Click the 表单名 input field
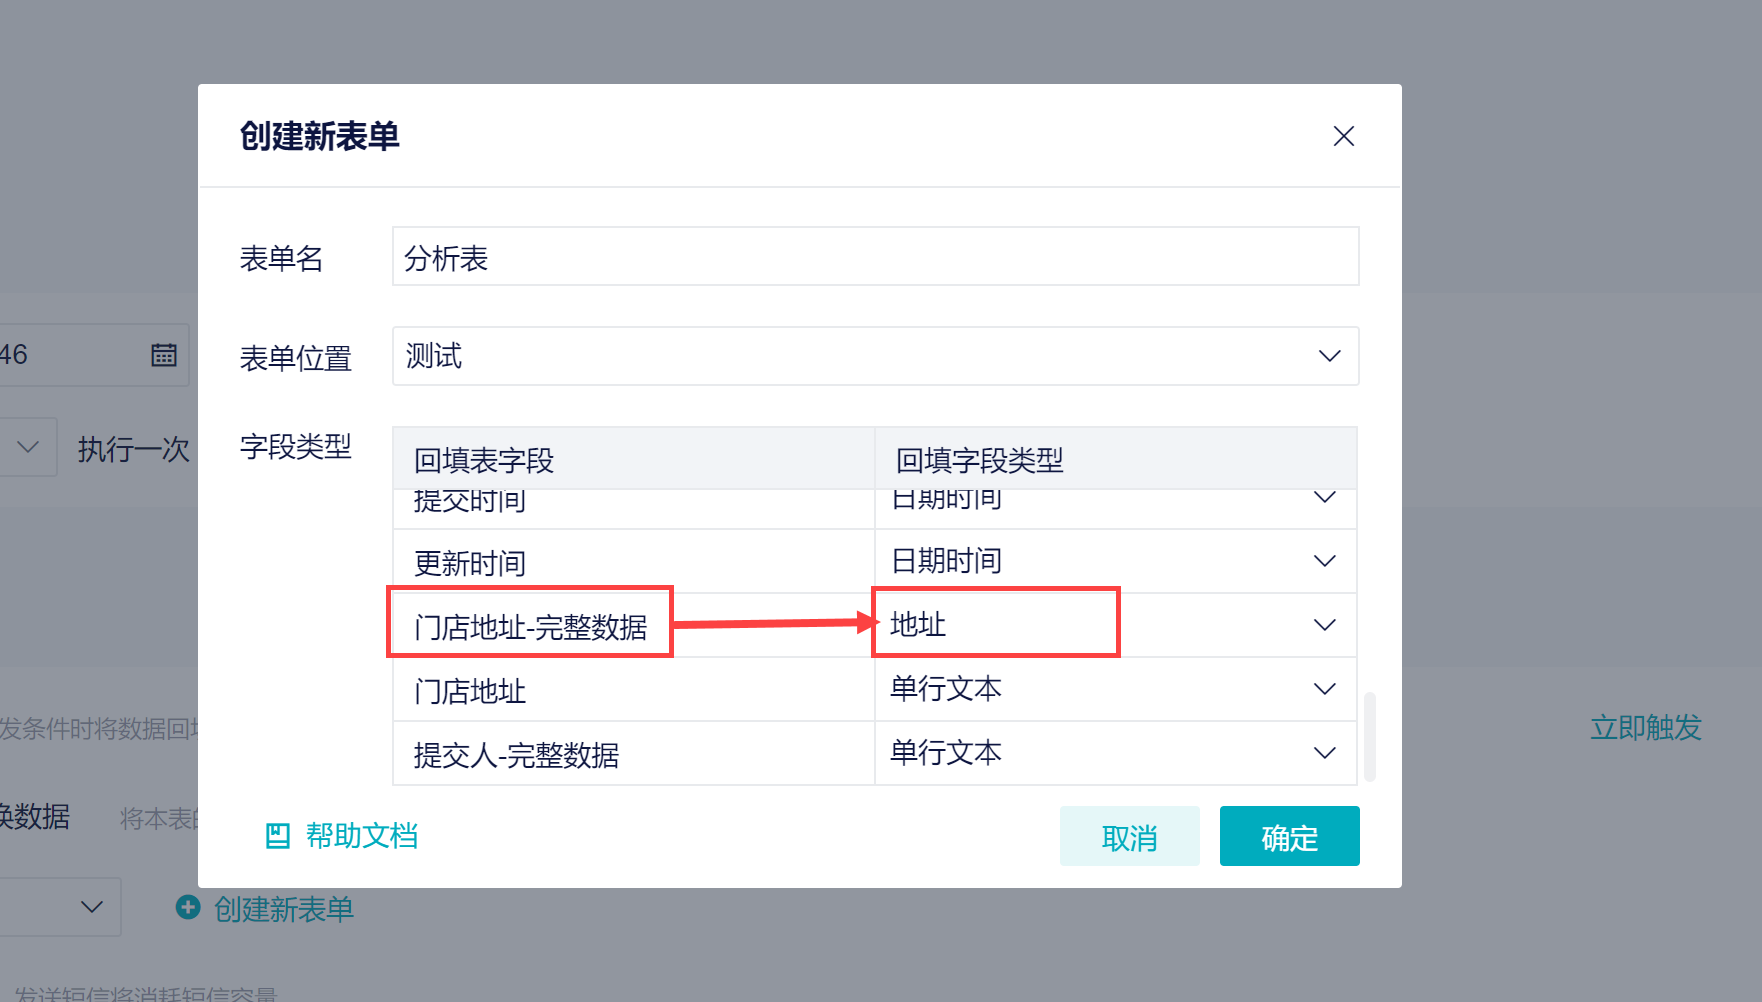Viewport: 1762px width, 1002px height. coord(875,257)
